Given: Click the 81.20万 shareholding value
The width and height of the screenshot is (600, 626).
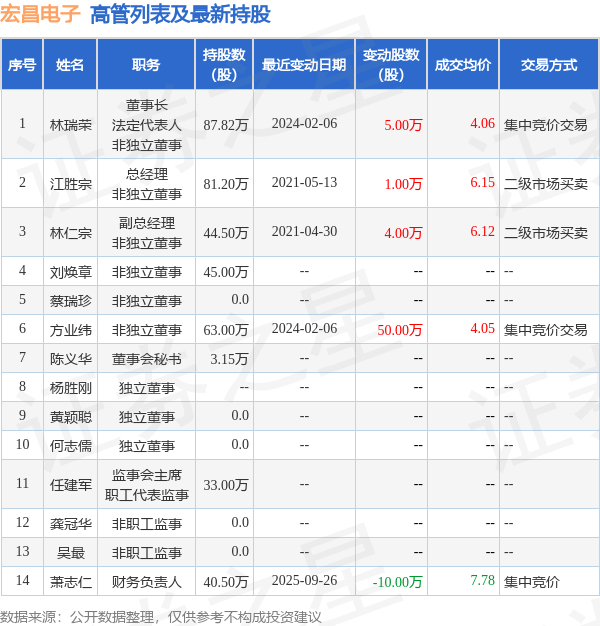Looking at the screenshot, I should [226, 184].
